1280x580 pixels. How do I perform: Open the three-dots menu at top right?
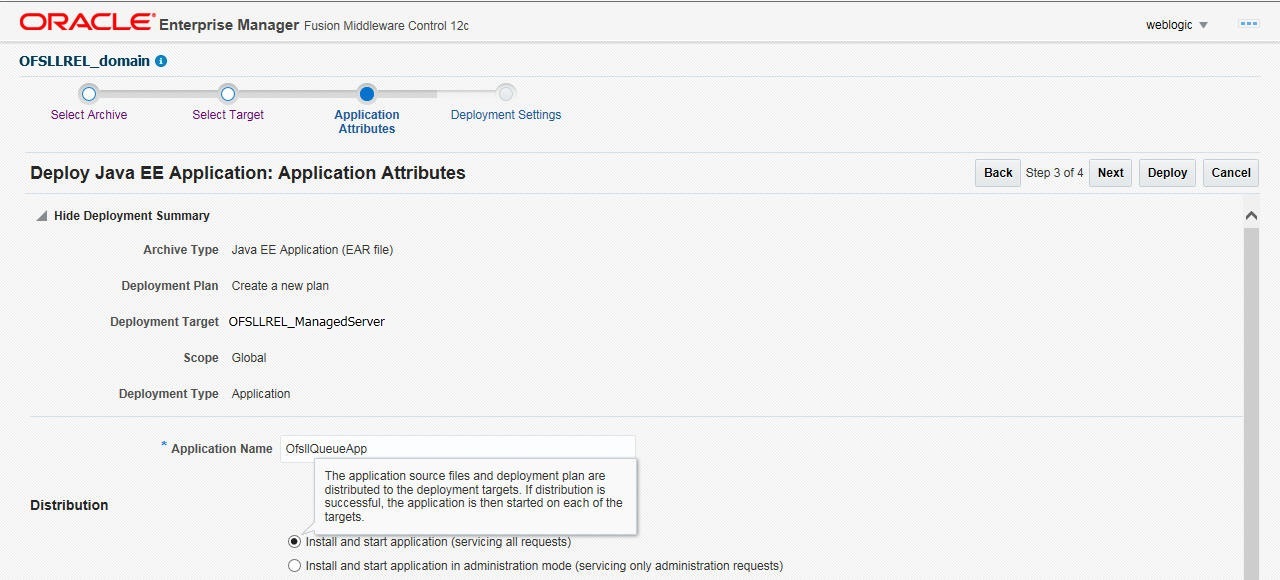click(1249, 24)
